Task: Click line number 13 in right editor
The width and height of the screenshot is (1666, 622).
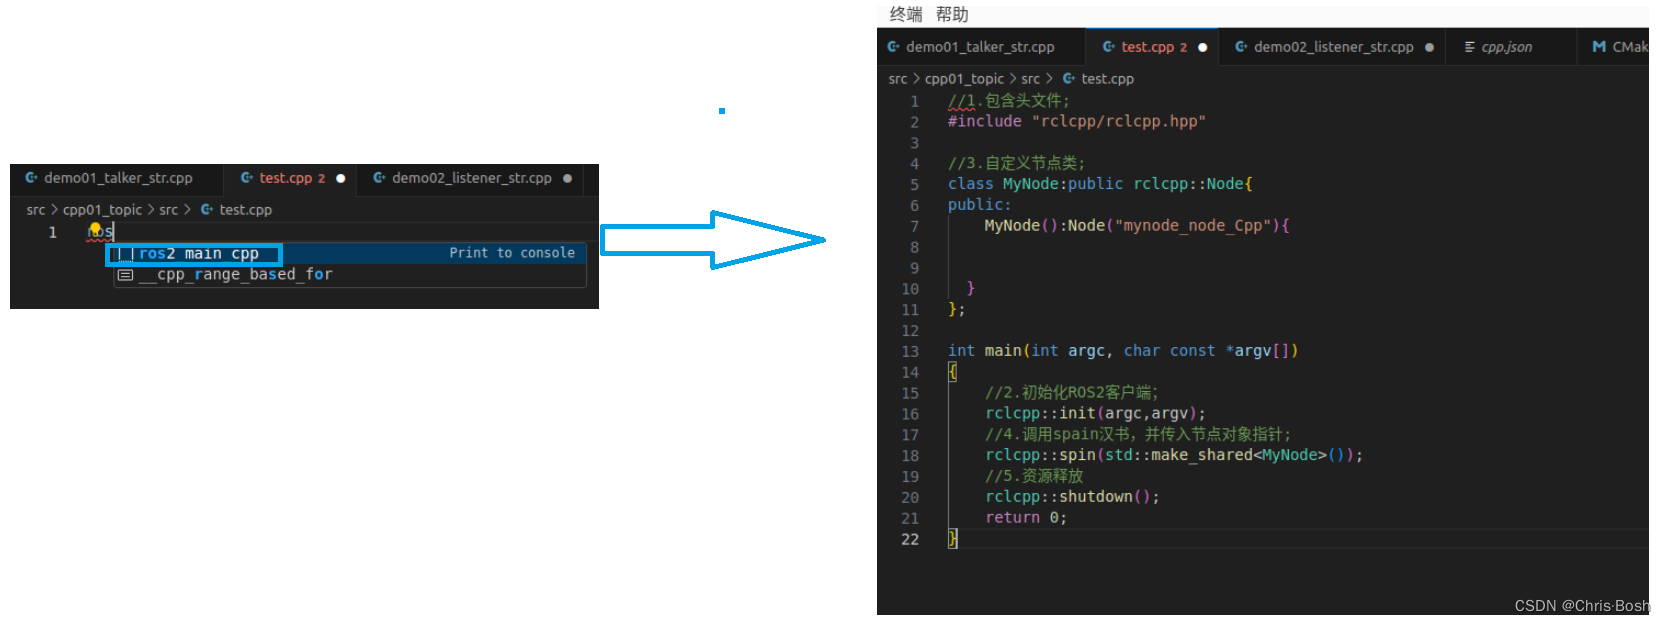Action: coord(910,352)
